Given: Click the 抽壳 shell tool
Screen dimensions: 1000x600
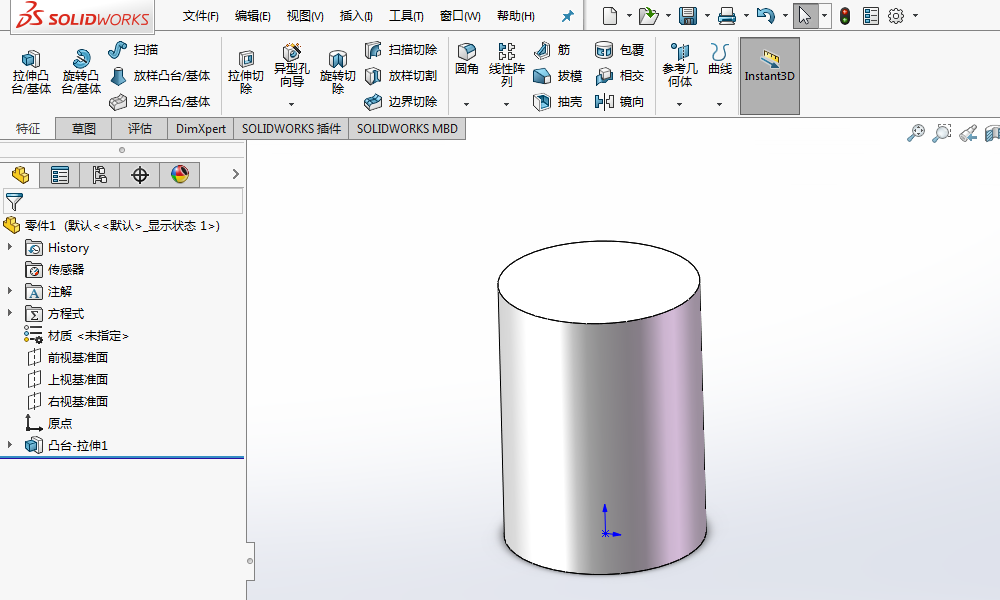Looking at the screenshot, I should (x=558, y=102).
